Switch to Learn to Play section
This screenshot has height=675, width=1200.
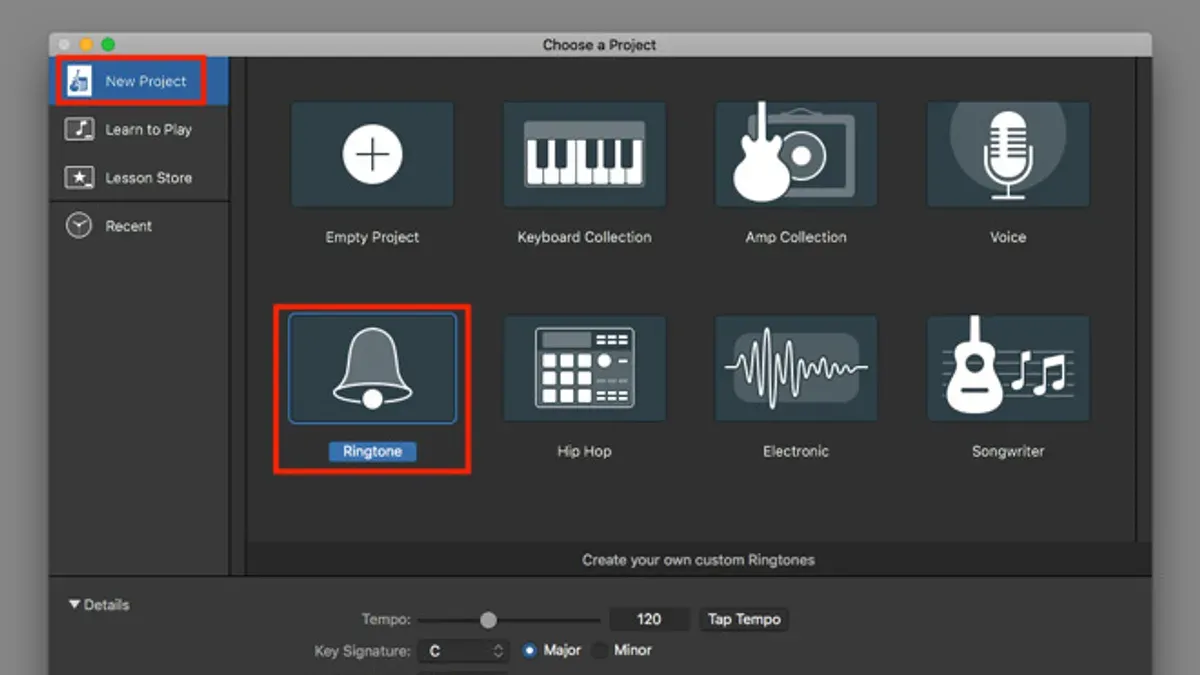[x=139, y=130]
